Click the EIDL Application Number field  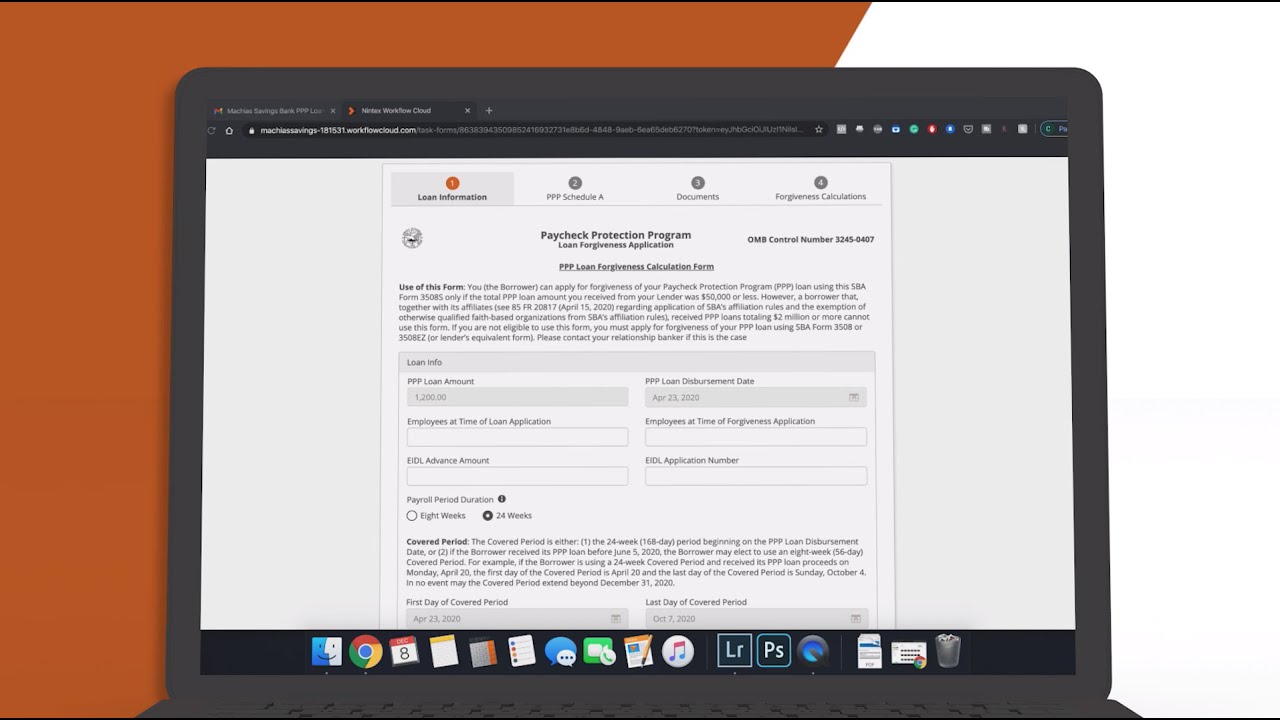click(x=756, y=477)
